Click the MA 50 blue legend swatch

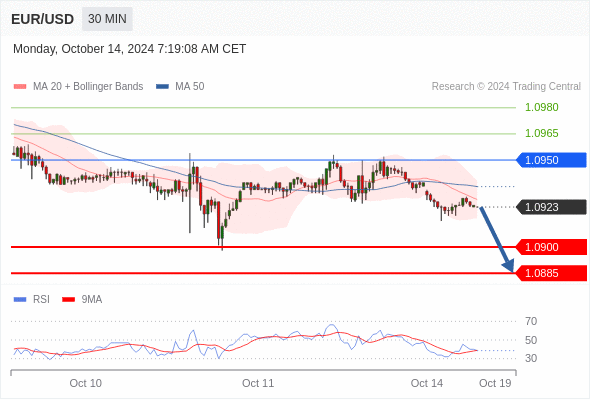tap(163, 87)
